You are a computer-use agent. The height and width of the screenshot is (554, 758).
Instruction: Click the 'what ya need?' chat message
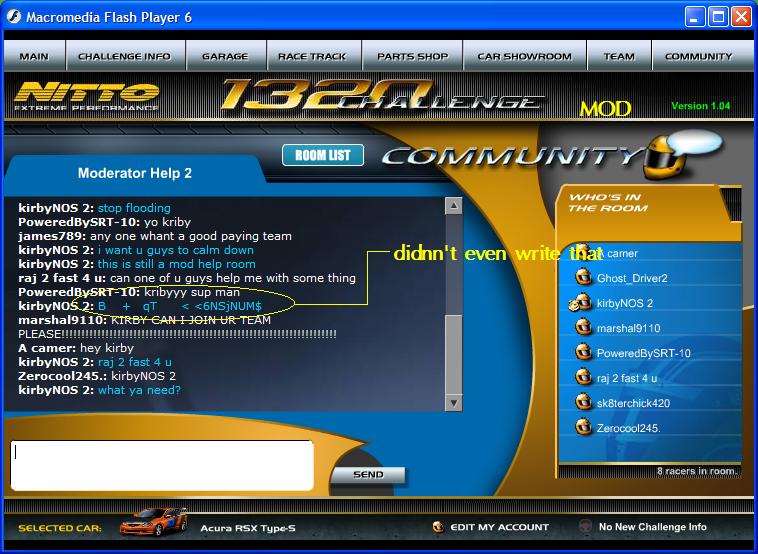click(x=139, y=390)
